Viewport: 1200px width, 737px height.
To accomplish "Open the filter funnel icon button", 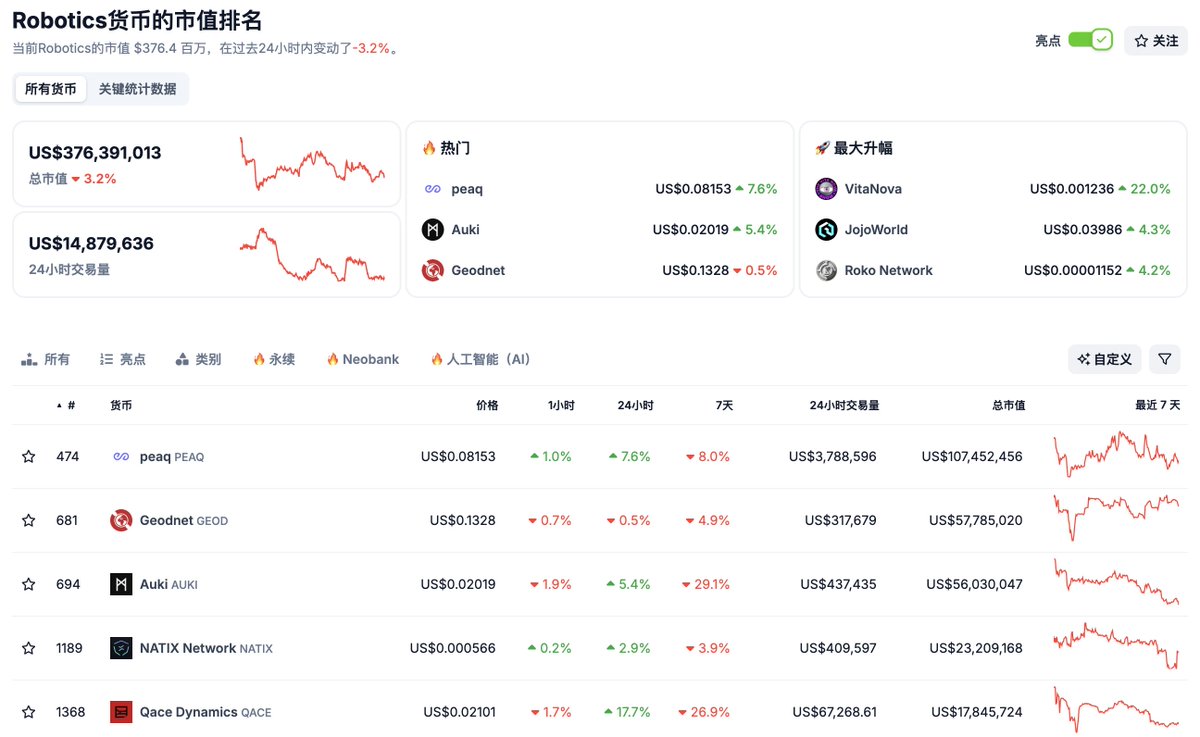I will (x=1164, y=359).
